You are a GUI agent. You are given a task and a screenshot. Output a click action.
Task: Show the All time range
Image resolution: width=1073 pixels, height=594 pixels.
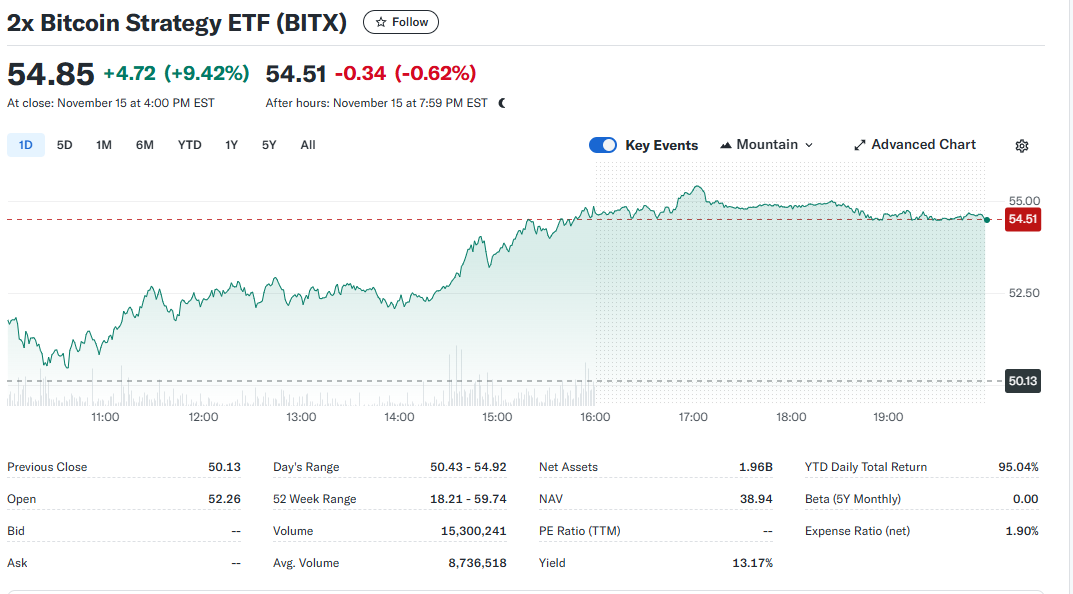[x=308, y=145]
